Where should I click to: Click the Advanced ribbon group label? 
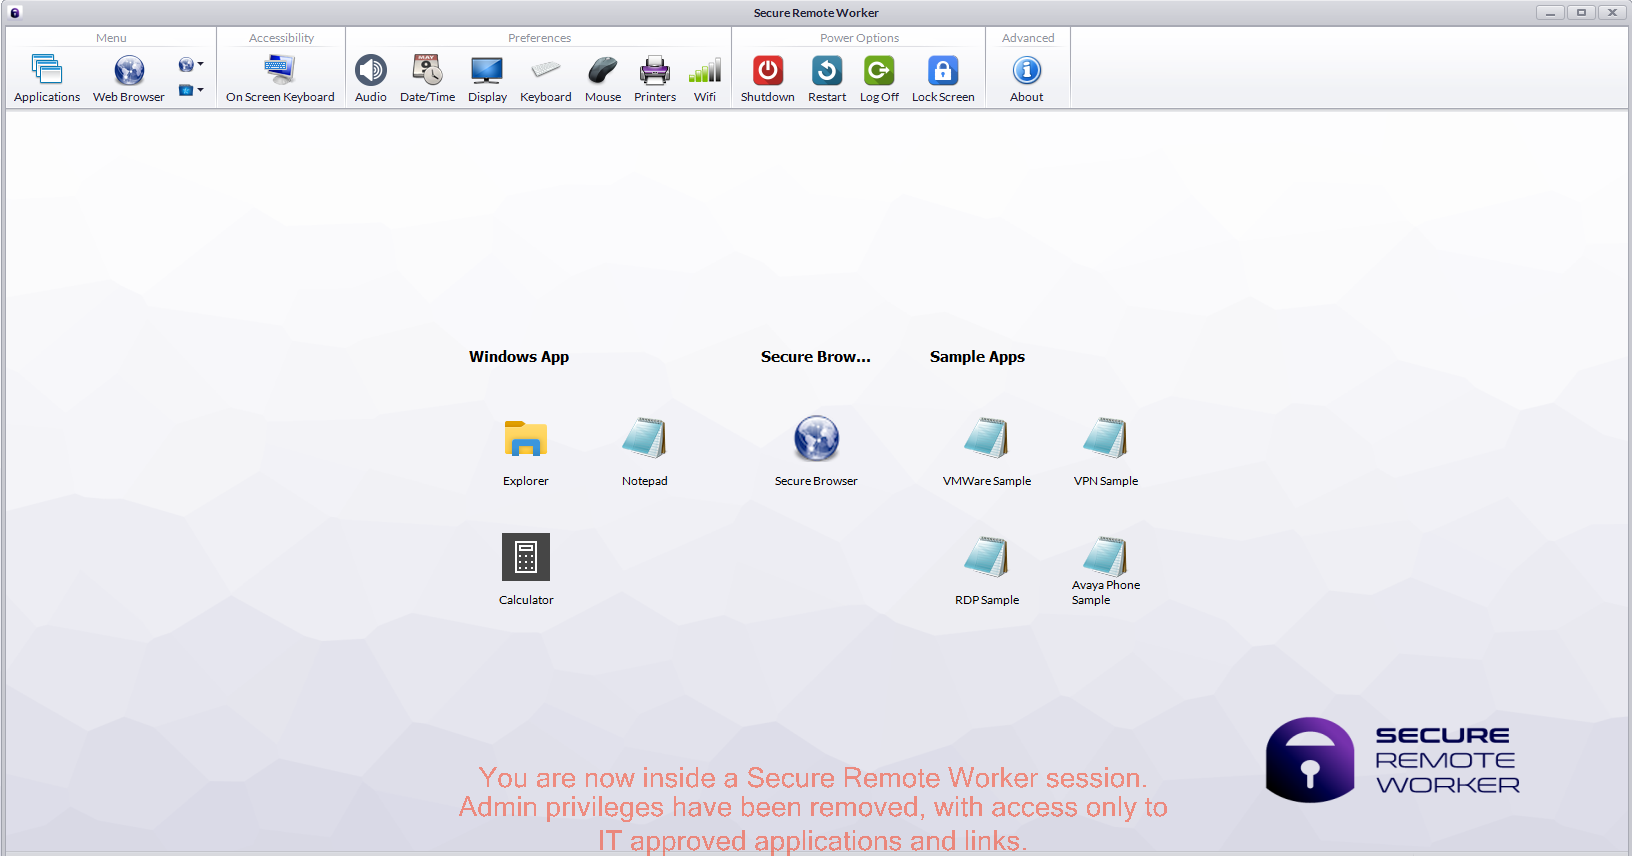[x=1028, y=38]
